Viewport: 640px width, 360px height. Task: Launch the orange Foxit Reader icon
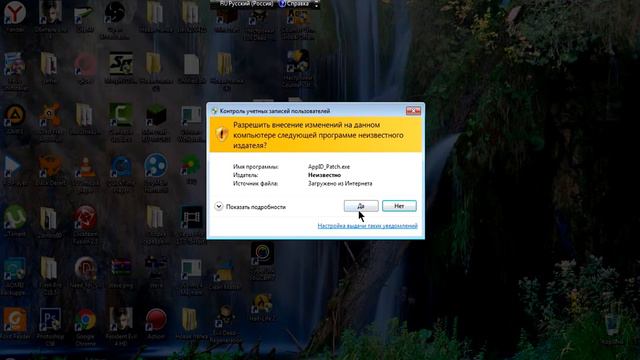[x=15, y=320]
